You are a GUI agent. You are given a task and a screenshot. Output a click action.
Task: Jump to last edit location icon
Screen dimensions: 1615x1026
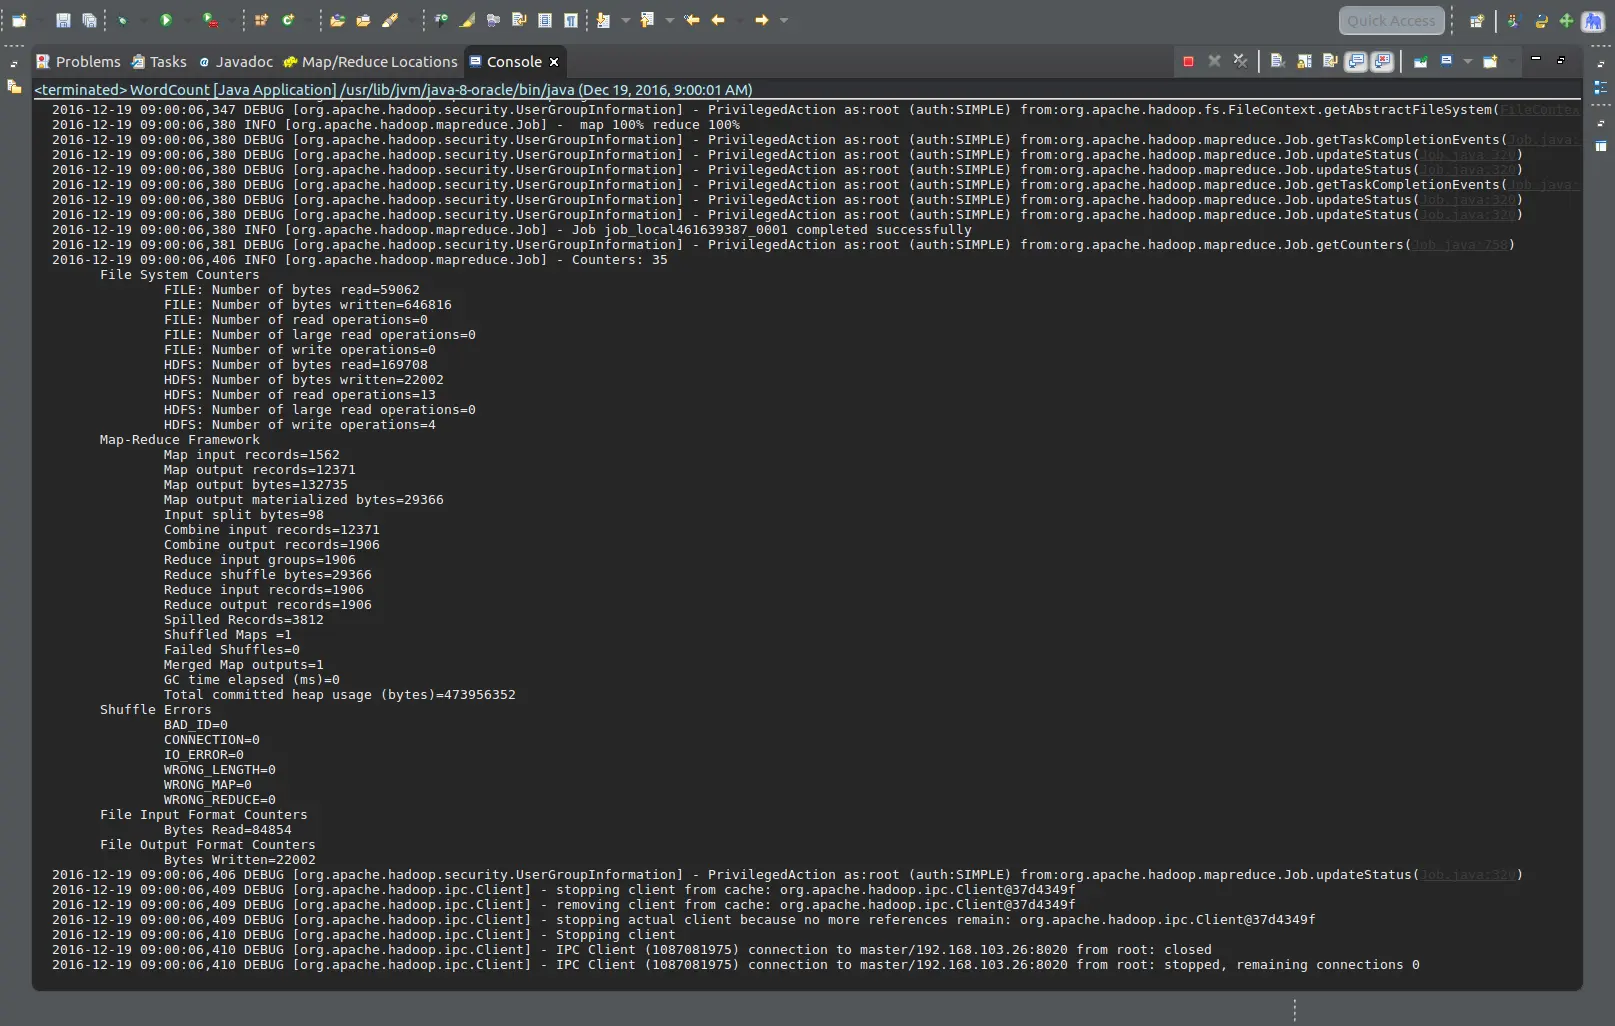pos(691,20)
